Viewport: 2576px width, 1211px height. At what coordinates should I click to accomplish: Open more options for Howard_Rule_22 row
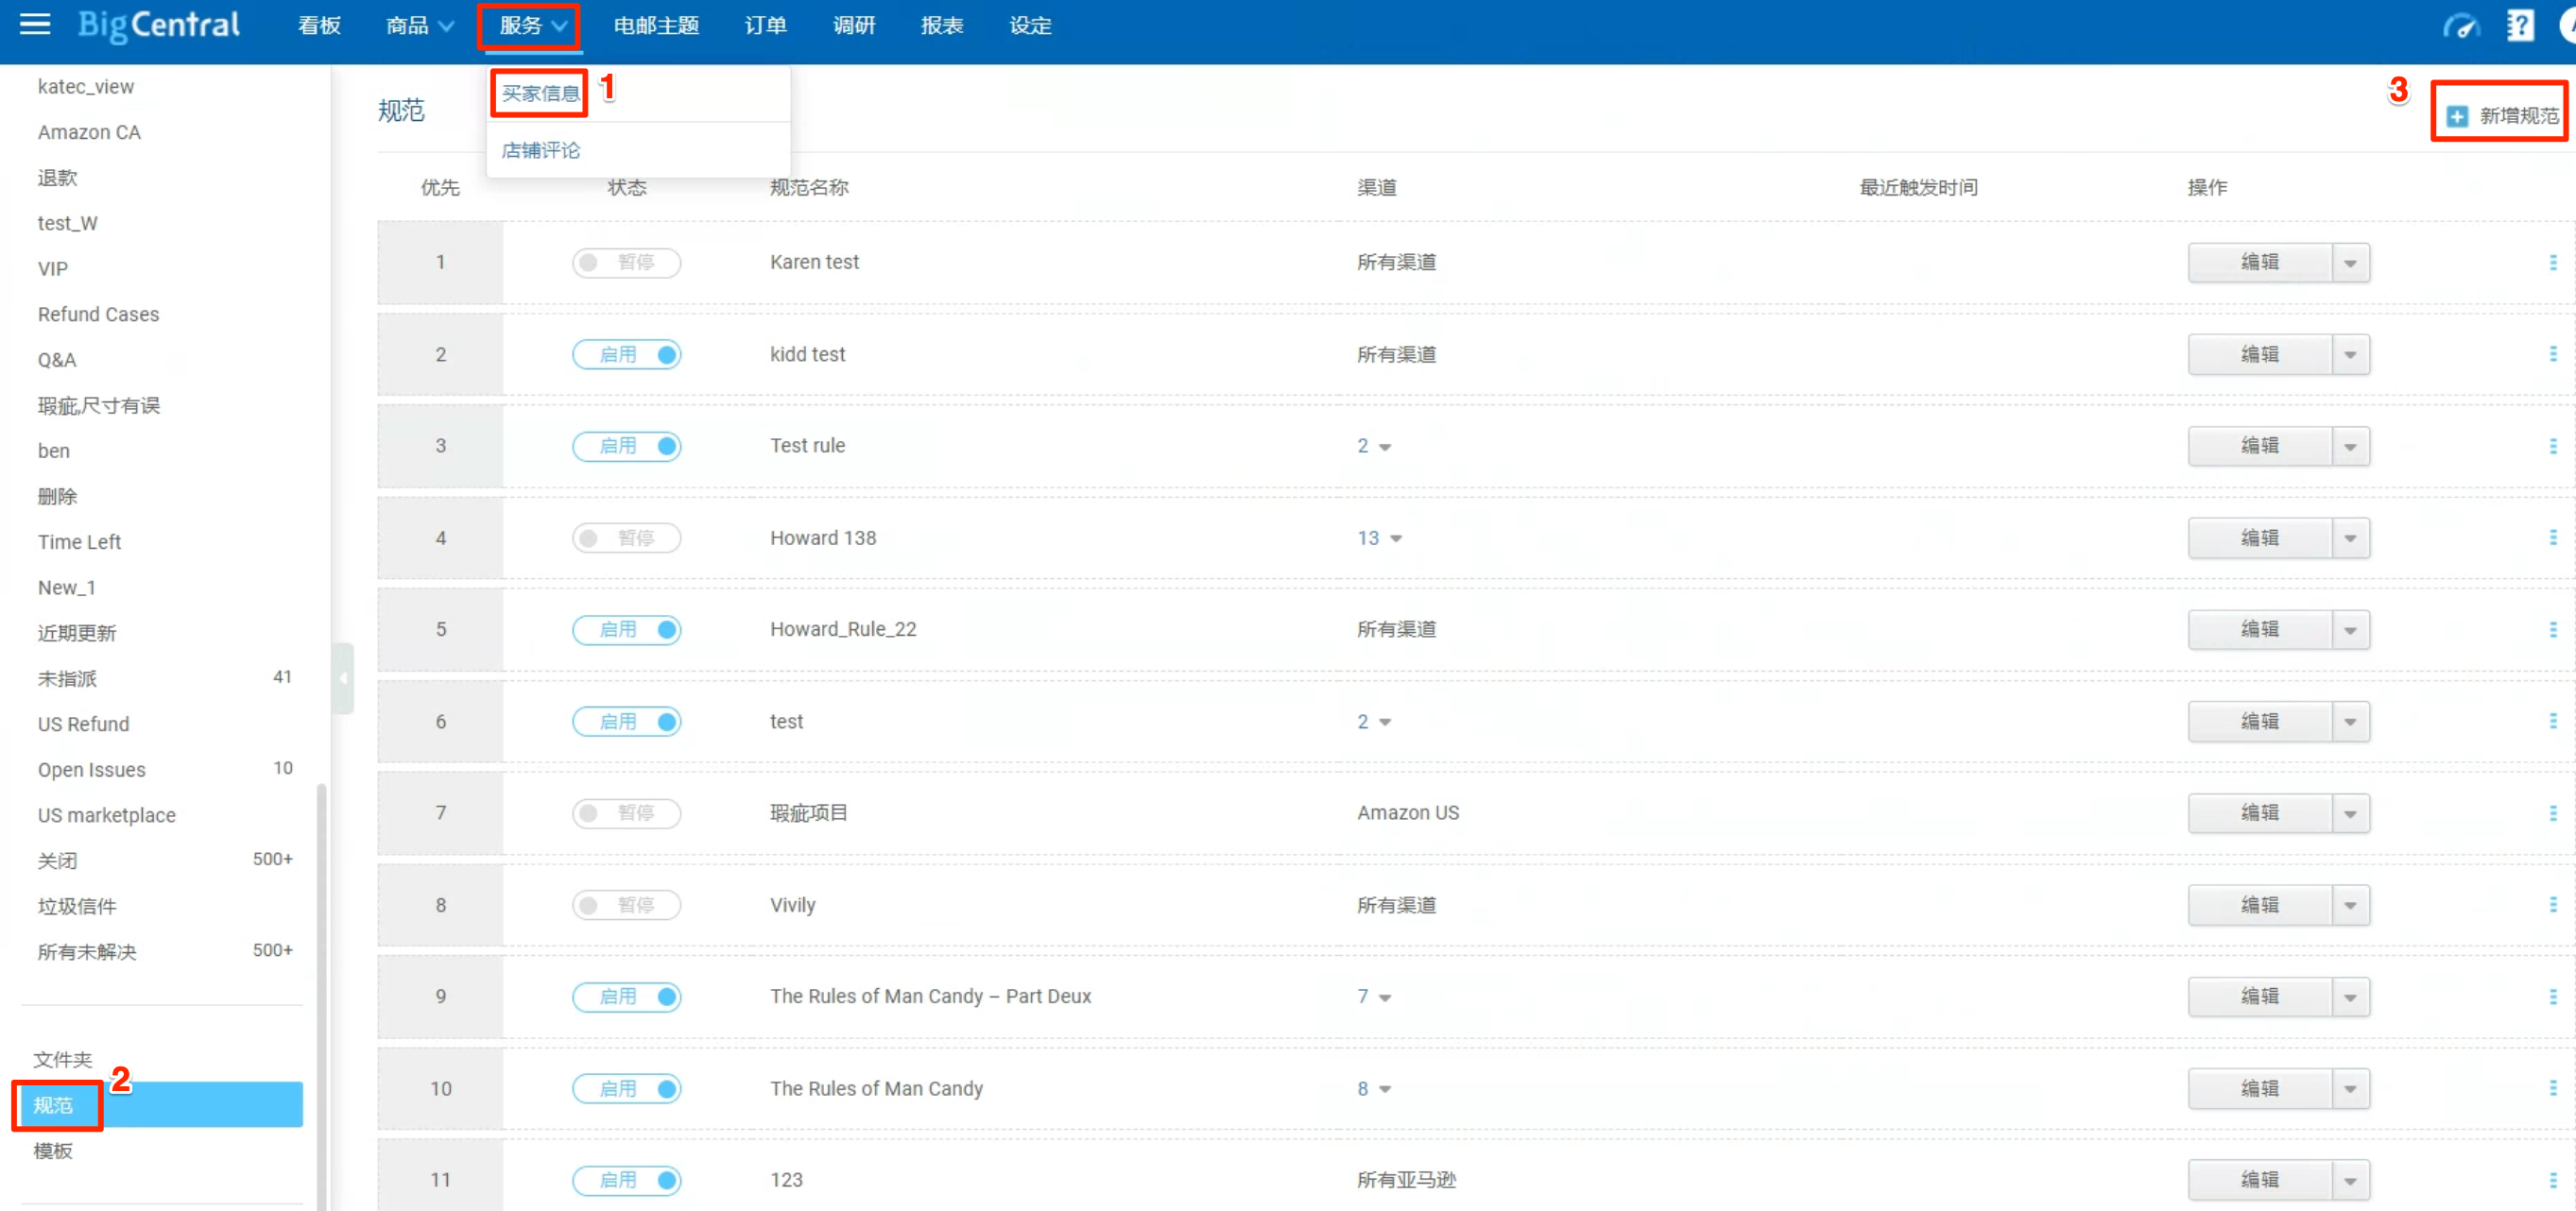point(2552,629)
